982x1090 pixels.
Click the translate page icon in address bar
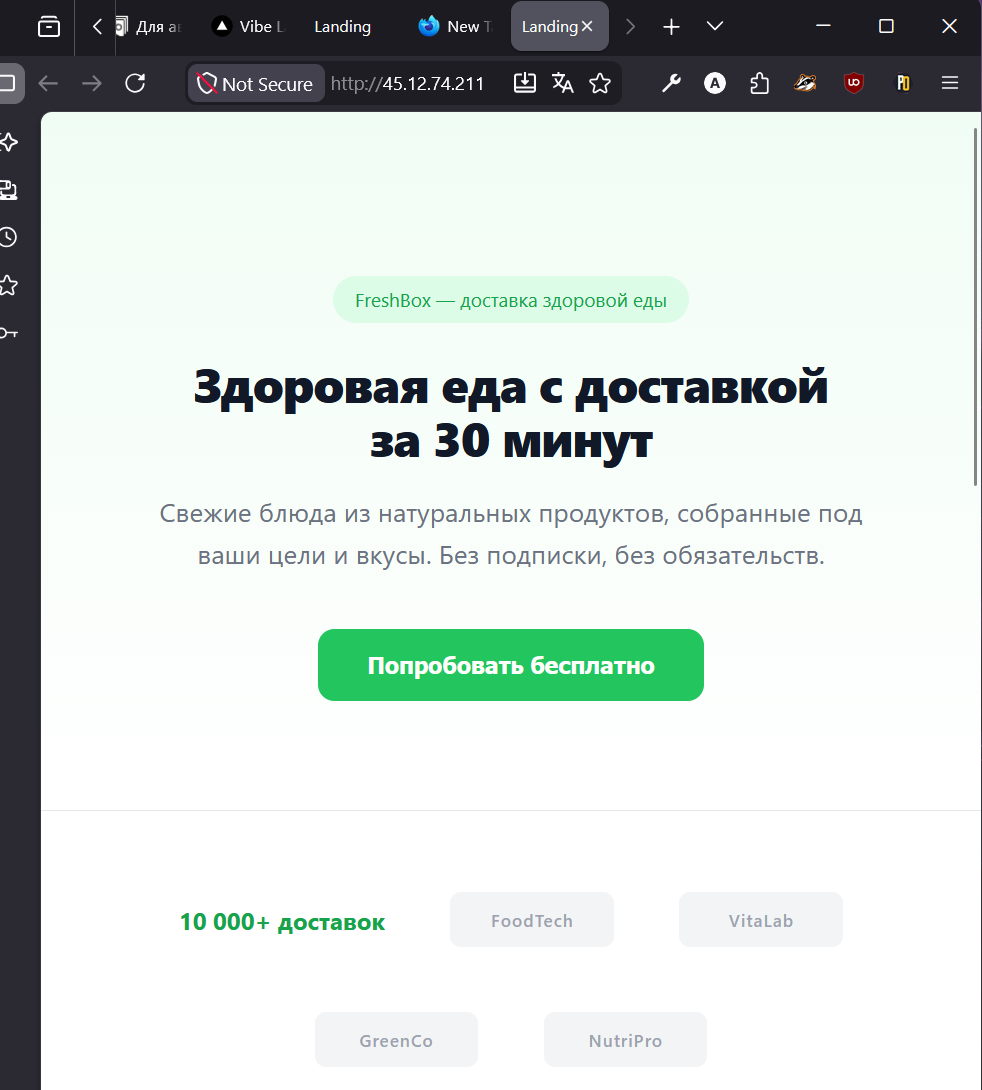coord(562,83)
